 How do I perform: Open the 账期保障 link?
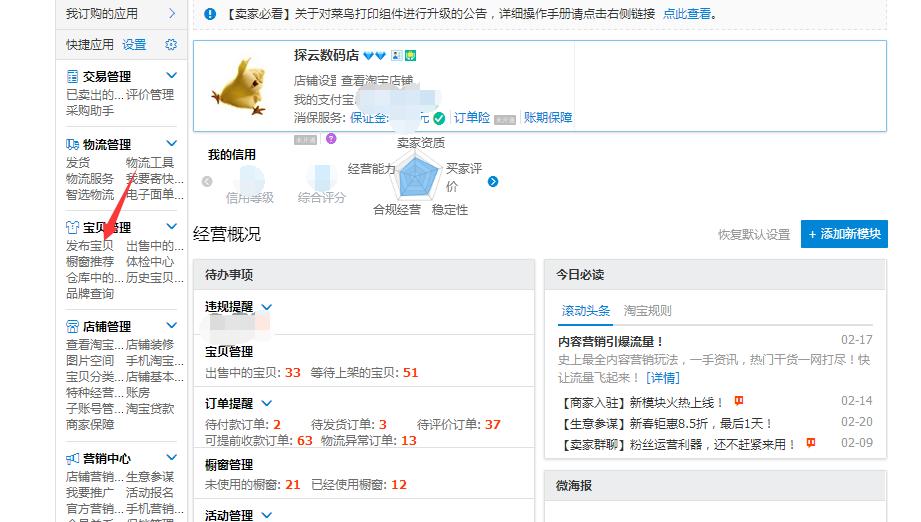[x=548, y=117]
